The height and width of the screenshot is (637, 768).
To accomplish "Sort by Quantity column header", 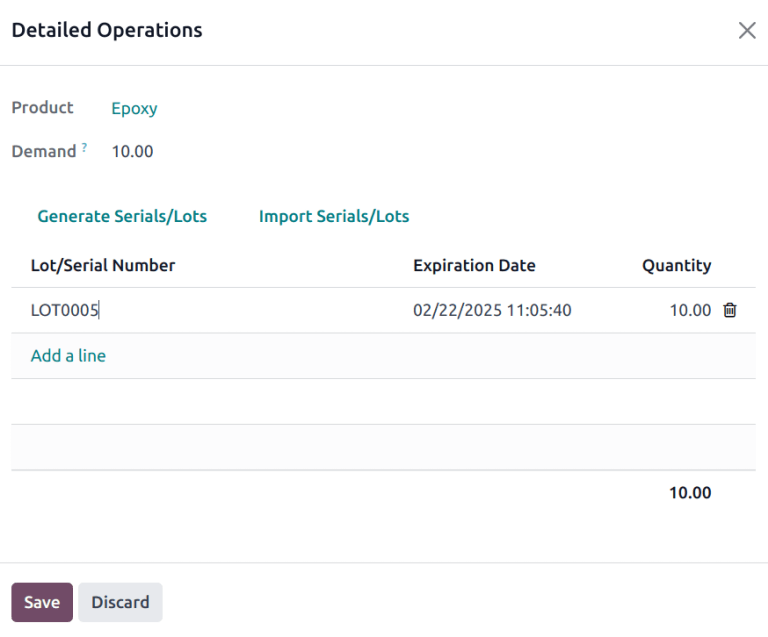I will 676,265.
